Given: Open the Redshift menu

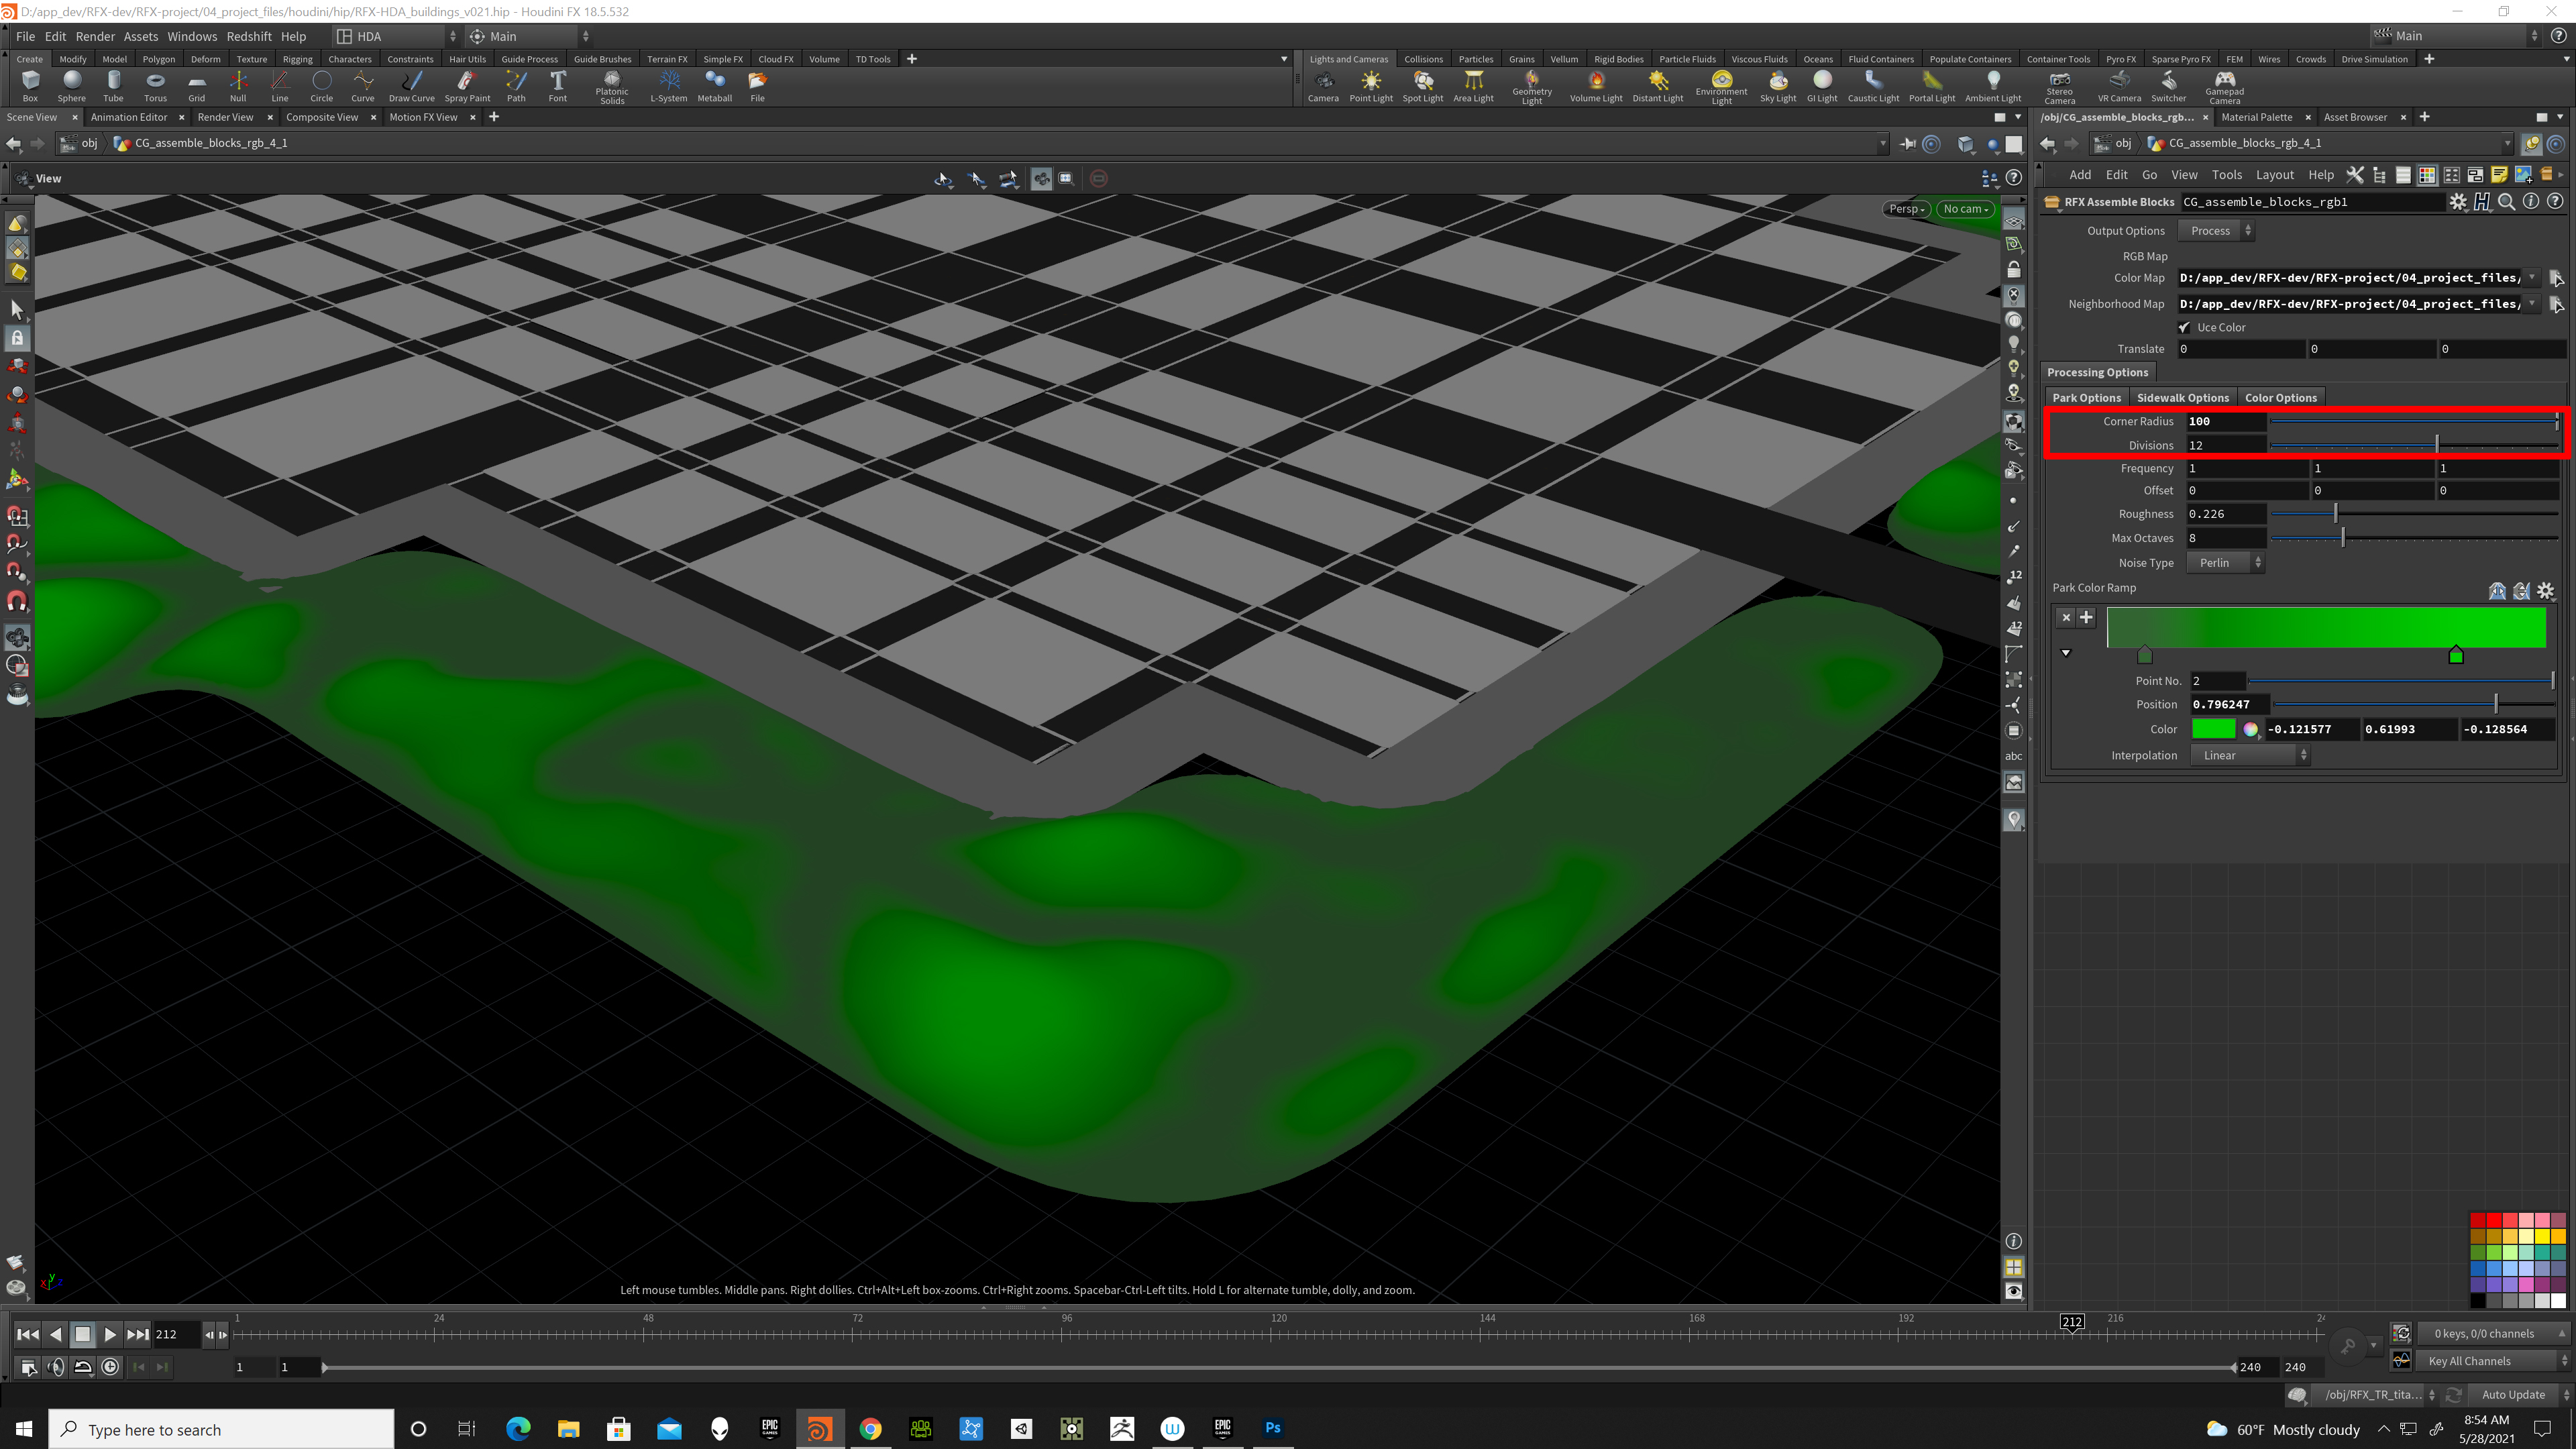Looking at the screenshot, I should (249, 36).
